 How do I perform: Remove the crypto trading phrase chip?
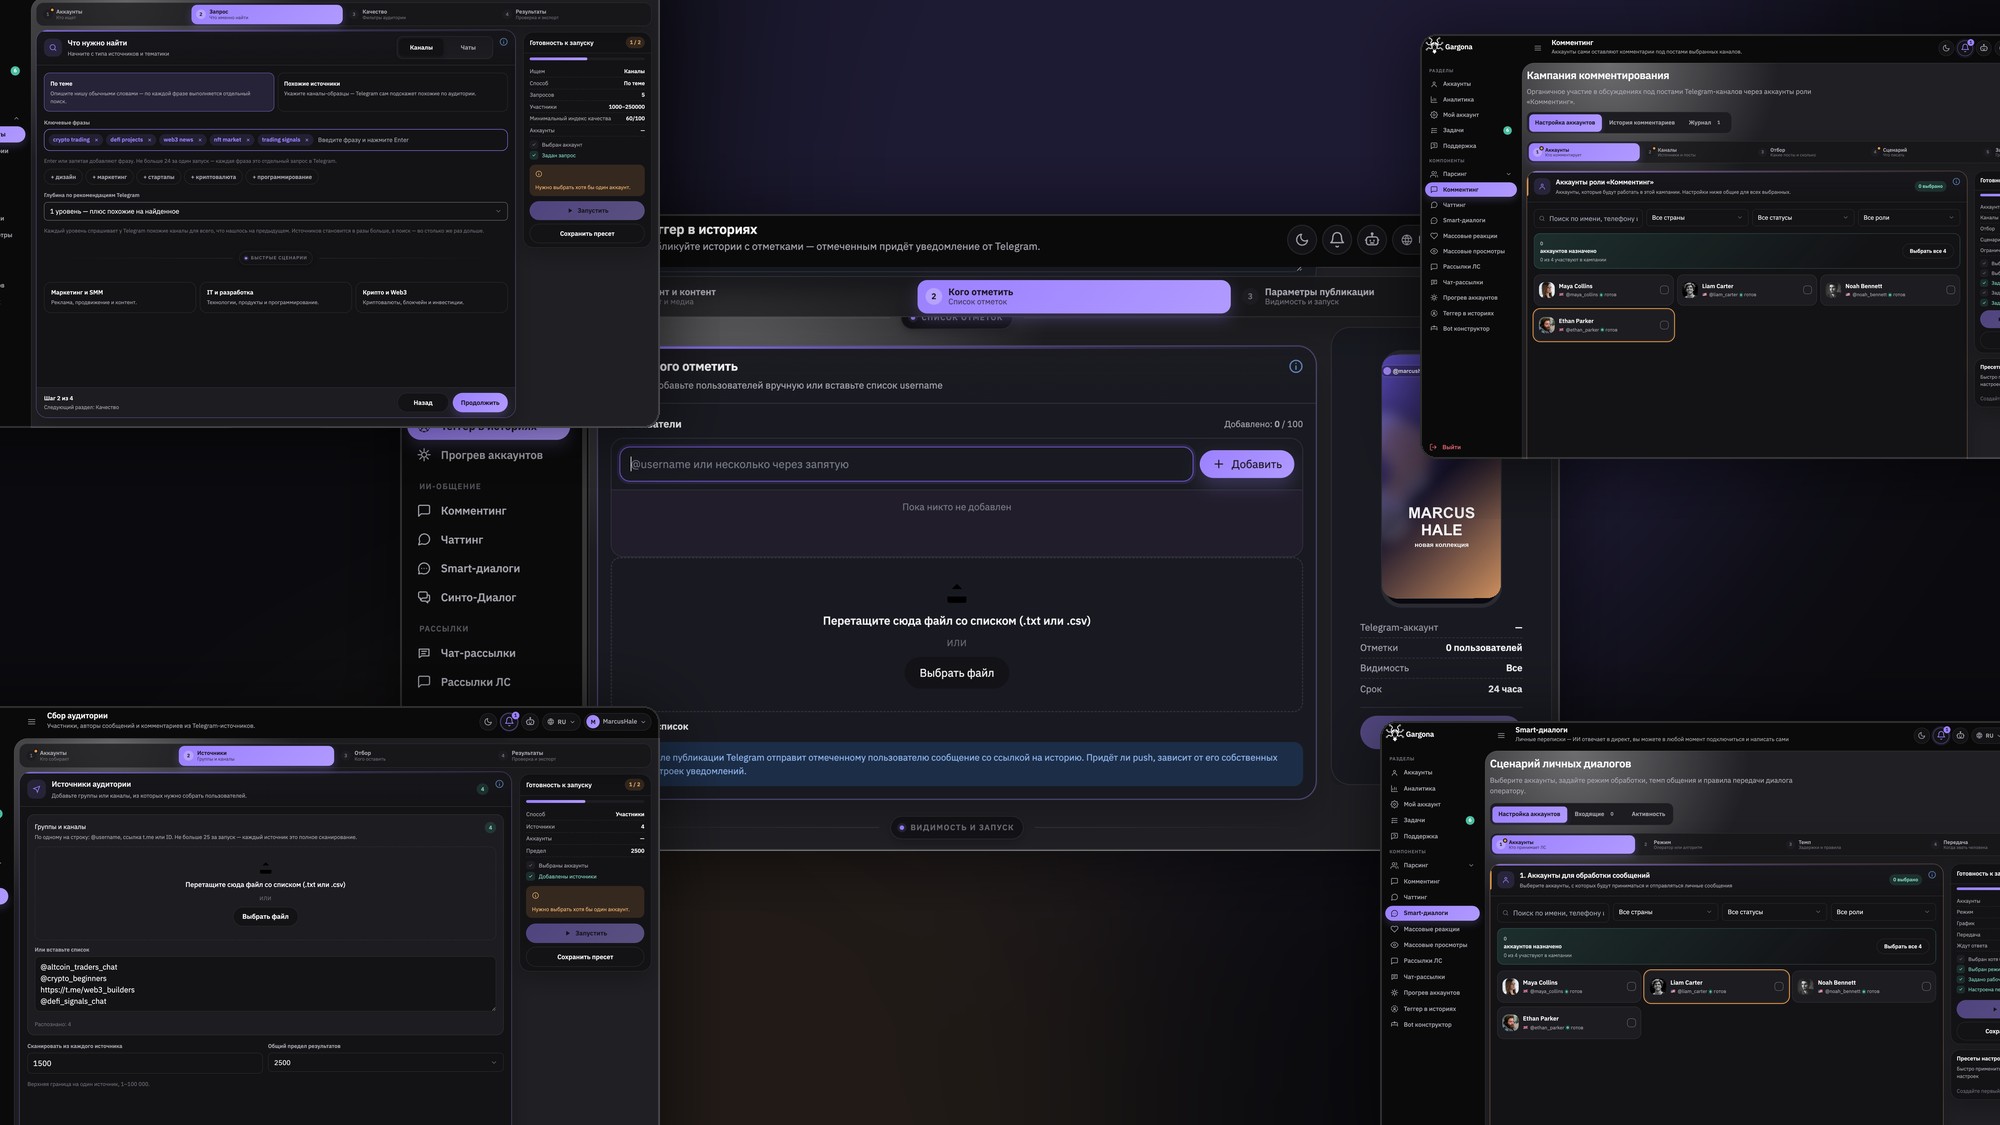[97, 140]
